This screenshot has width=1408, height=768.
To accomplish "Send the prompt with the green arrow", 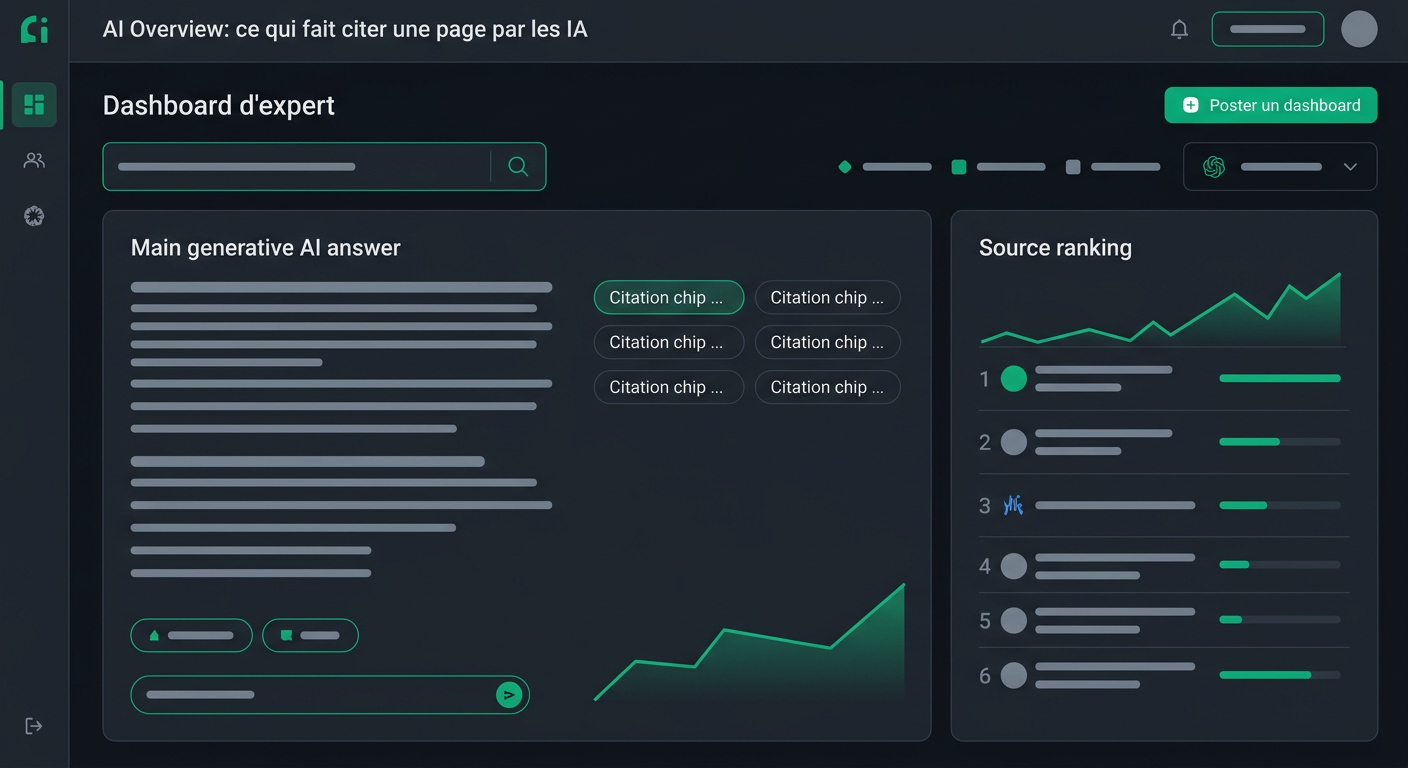I will tap(509, 695).
